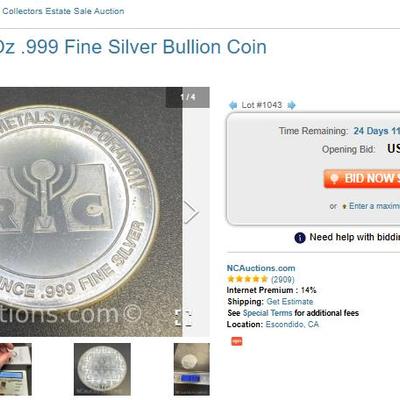Open the Special Terms link
Image resolution: width=400 pixels, height=400 pixels.
pyautogui.click(x=267, y=313)
